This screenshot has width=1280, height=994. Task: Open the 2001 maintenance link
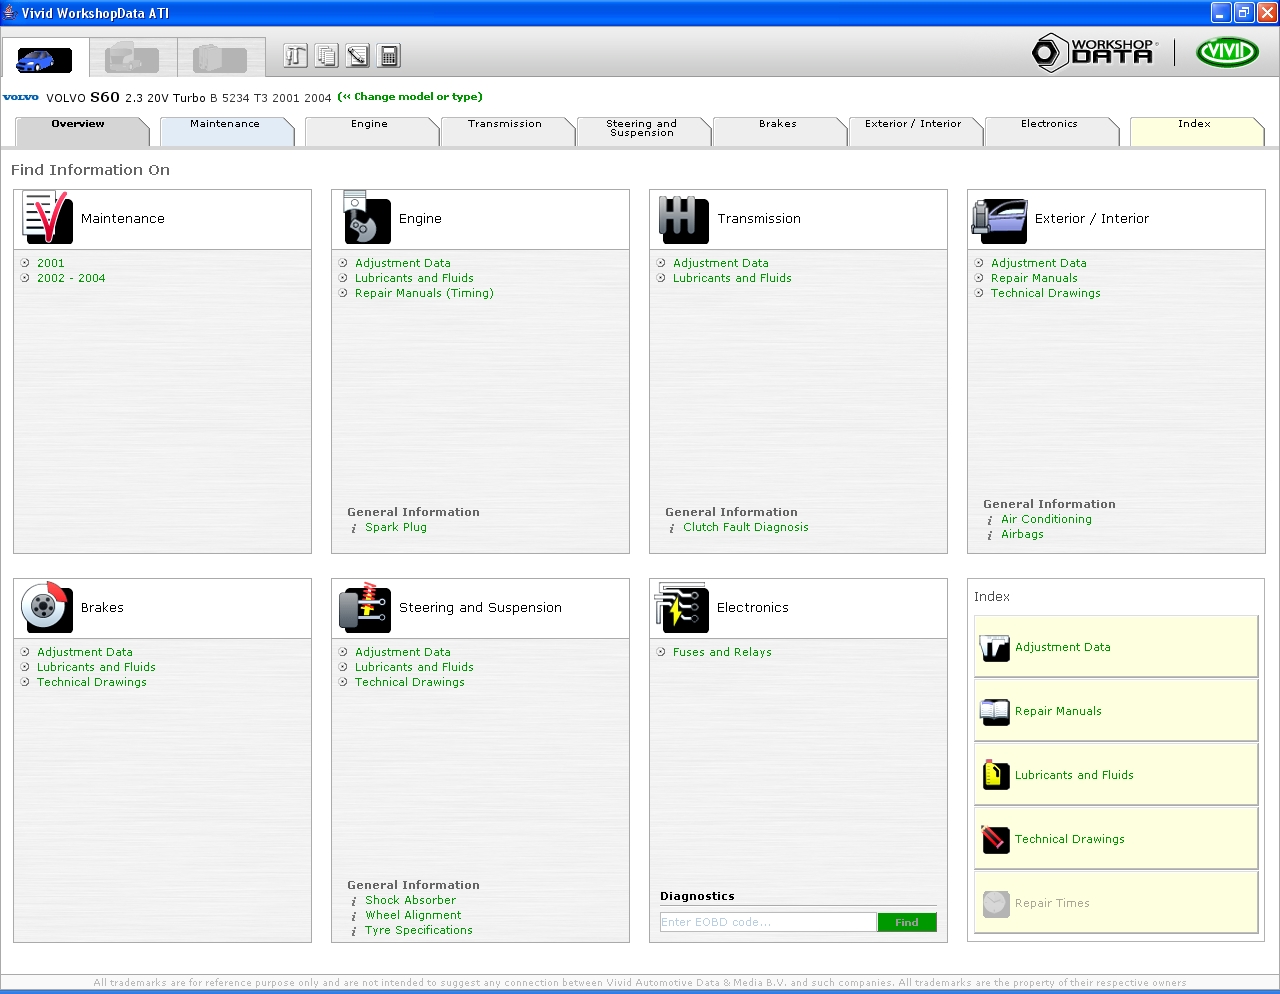[50, 263]
